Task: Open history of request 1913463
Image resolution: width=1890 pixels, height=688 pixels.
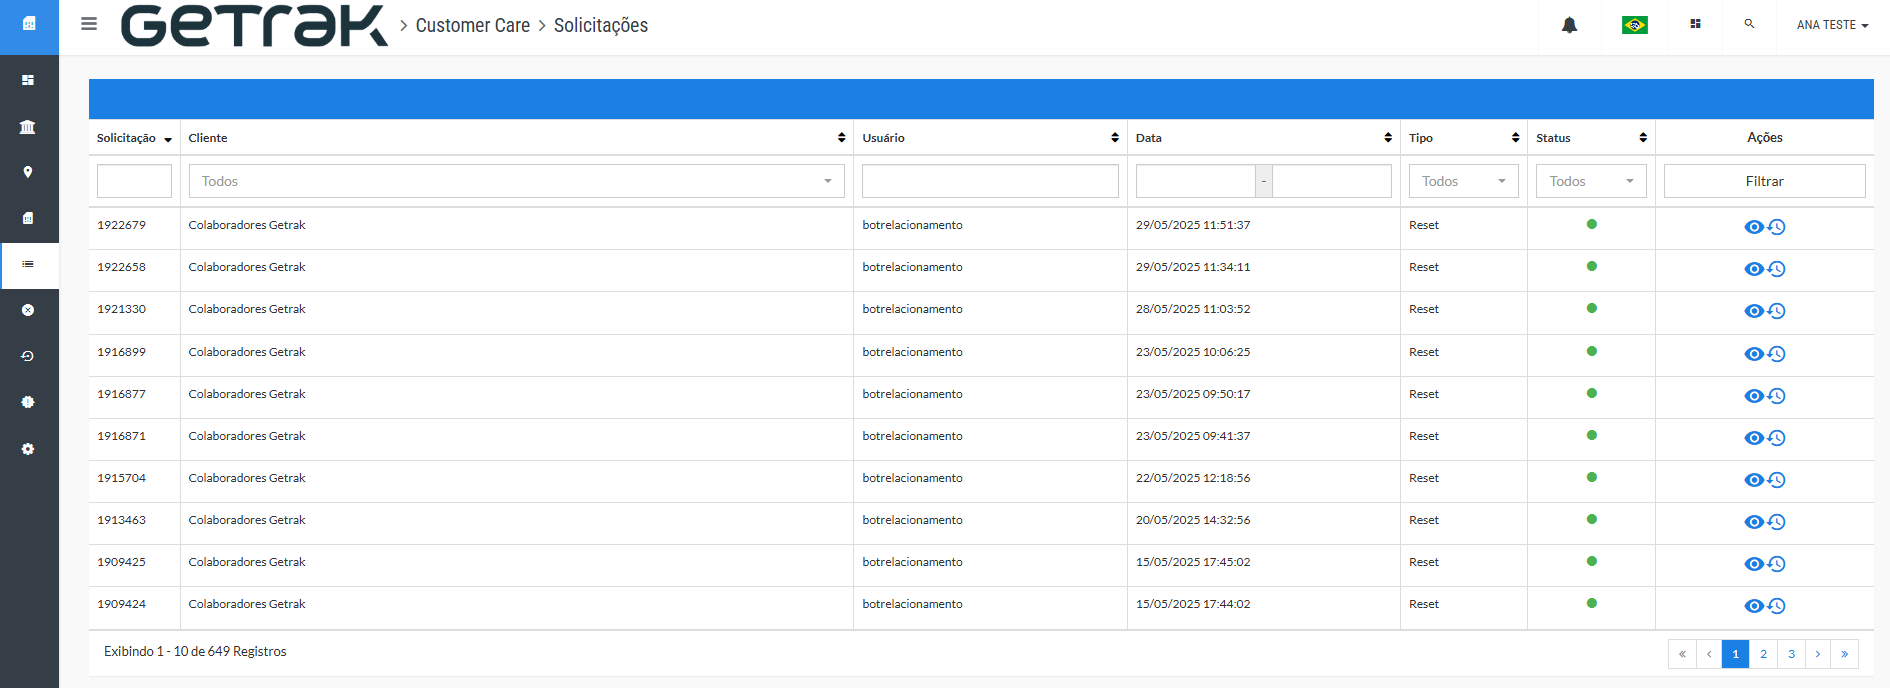Action: tap(1776, 522)
